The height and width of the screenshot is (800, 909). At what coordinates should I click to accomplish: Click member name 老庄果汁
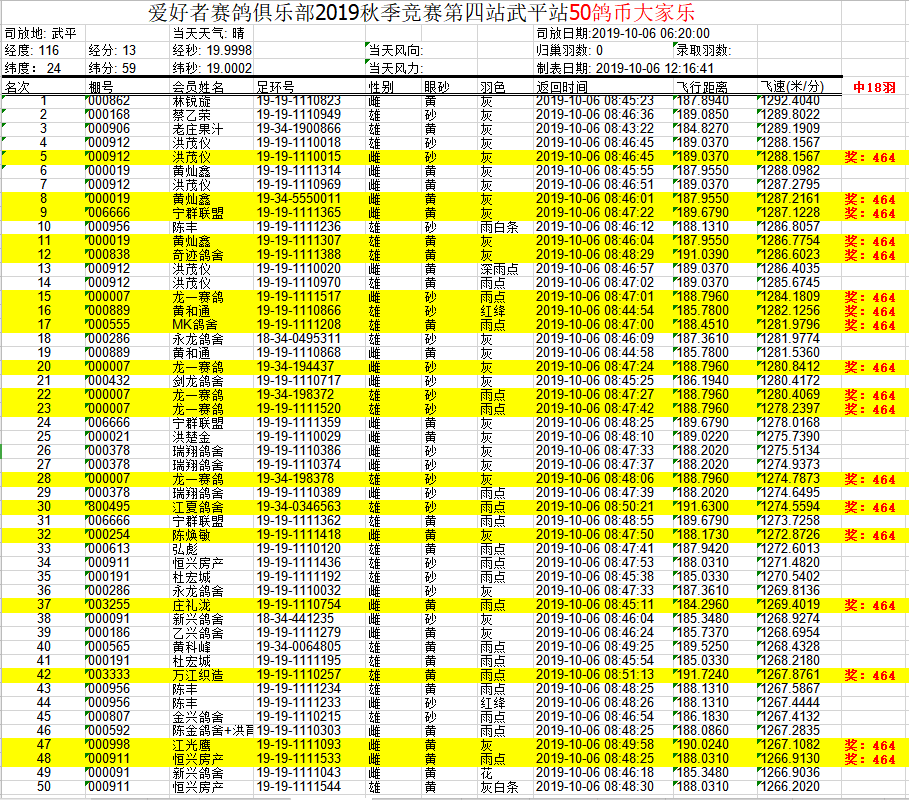click(198, 129)
